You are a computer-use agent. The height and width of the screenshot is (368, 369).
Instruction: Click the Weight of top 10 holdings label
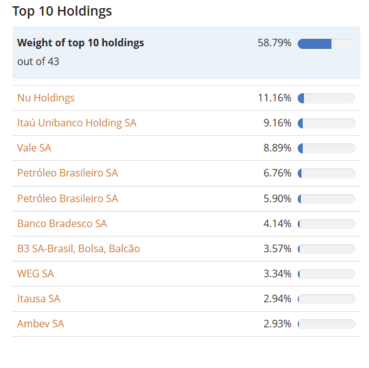click(x=80, y=43)
